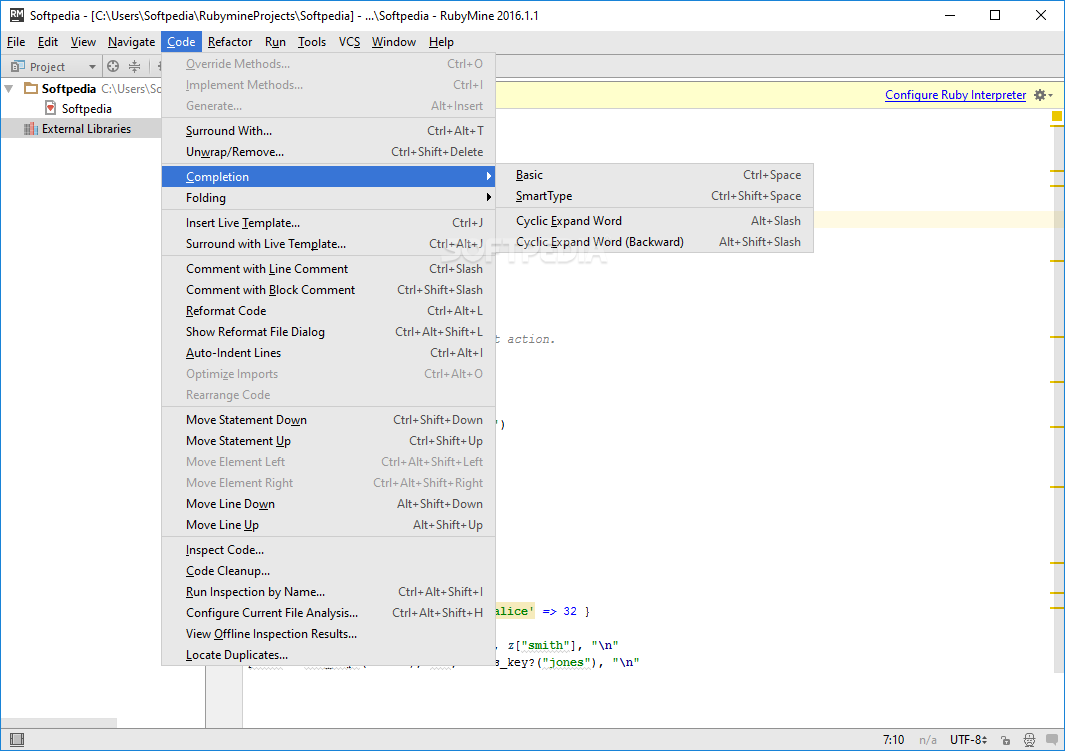Toggle the read-only lock icon in status bar
The width and height of the screenshot is (1065, 751).
[x=1005, y=740]
